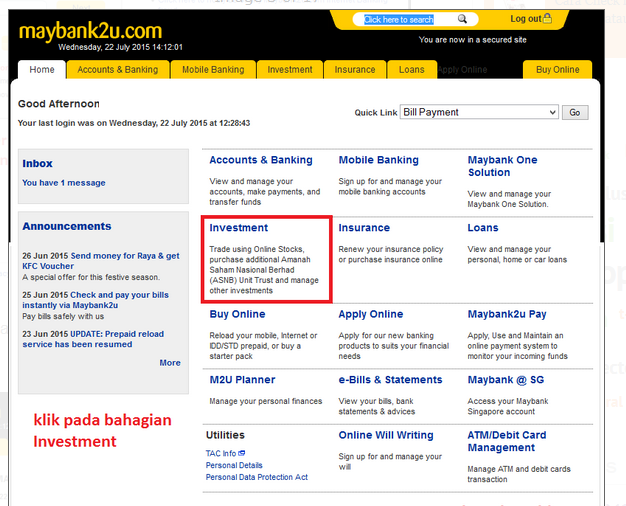Screen dimensions: 626x506
Task: Click the More link under Announcements
Action: [170, 363]
